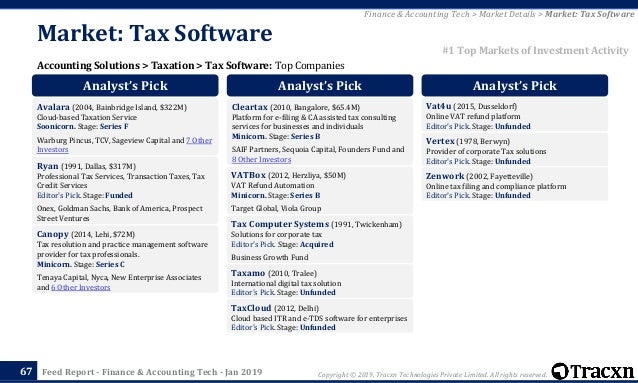The image size is (638, 383).
Task: Click the Taxamo company name
Action: pyautogui.click(x=248, y=273)
